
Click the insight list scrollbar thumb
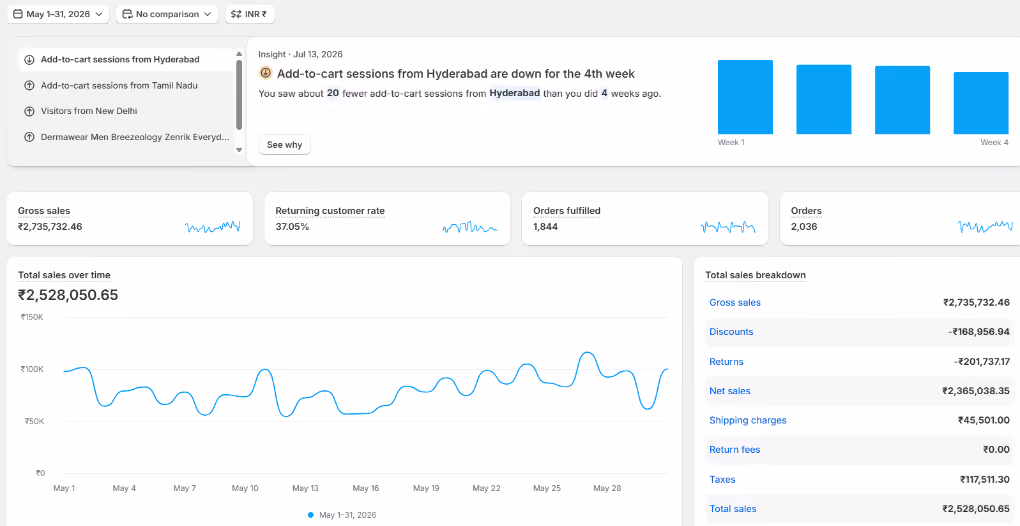(x=239, y=95)
